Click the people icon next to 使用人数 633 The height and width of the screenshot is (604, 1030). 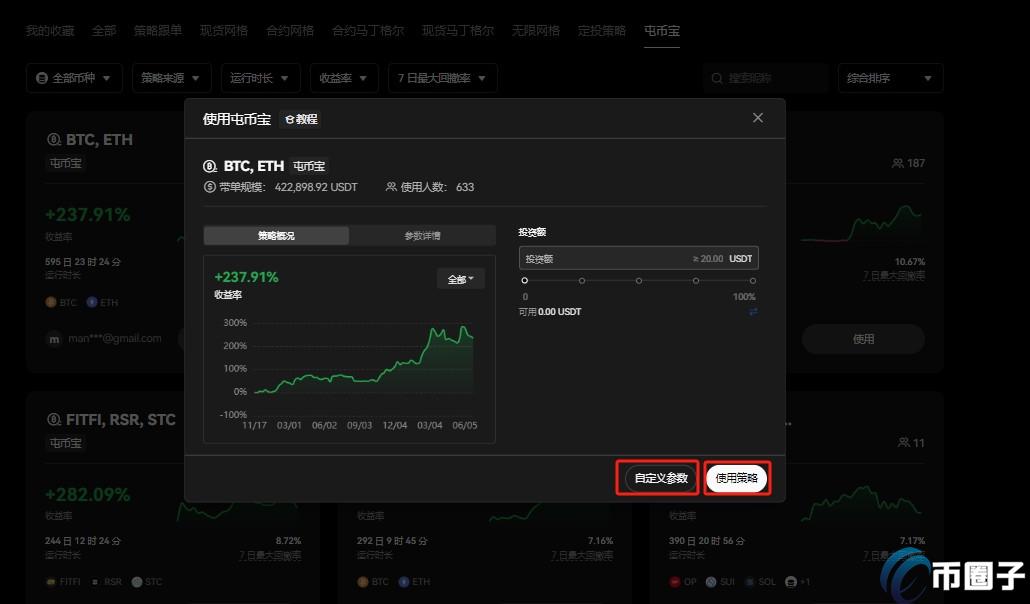point(390,187)
